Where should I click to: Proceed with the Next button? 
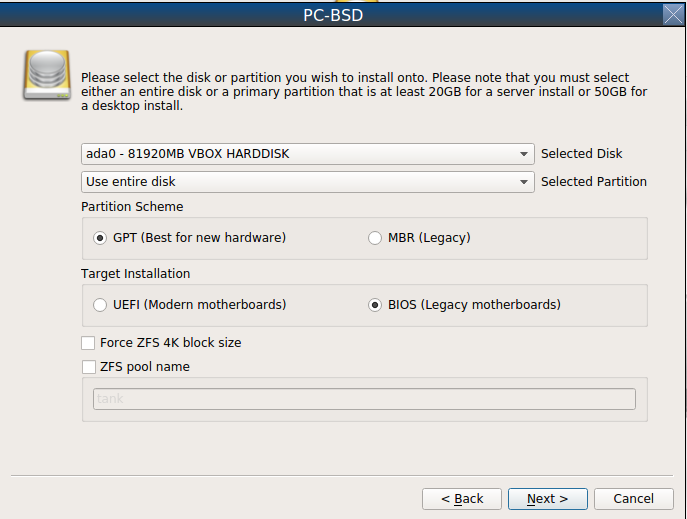pyautogui.click(x=548, y=499)
